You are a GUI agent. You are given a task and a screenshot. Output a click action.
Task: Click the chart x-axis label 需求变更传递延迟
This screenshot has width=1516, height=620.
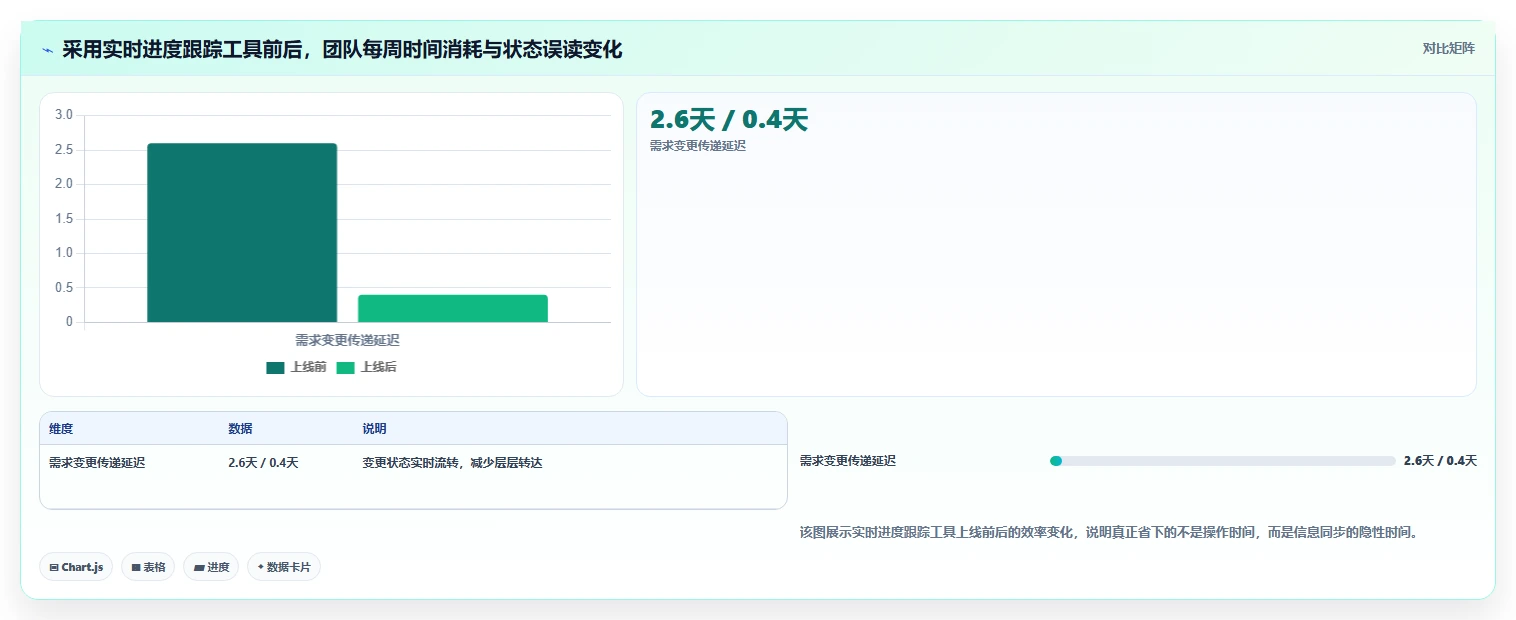pos(347,340)
